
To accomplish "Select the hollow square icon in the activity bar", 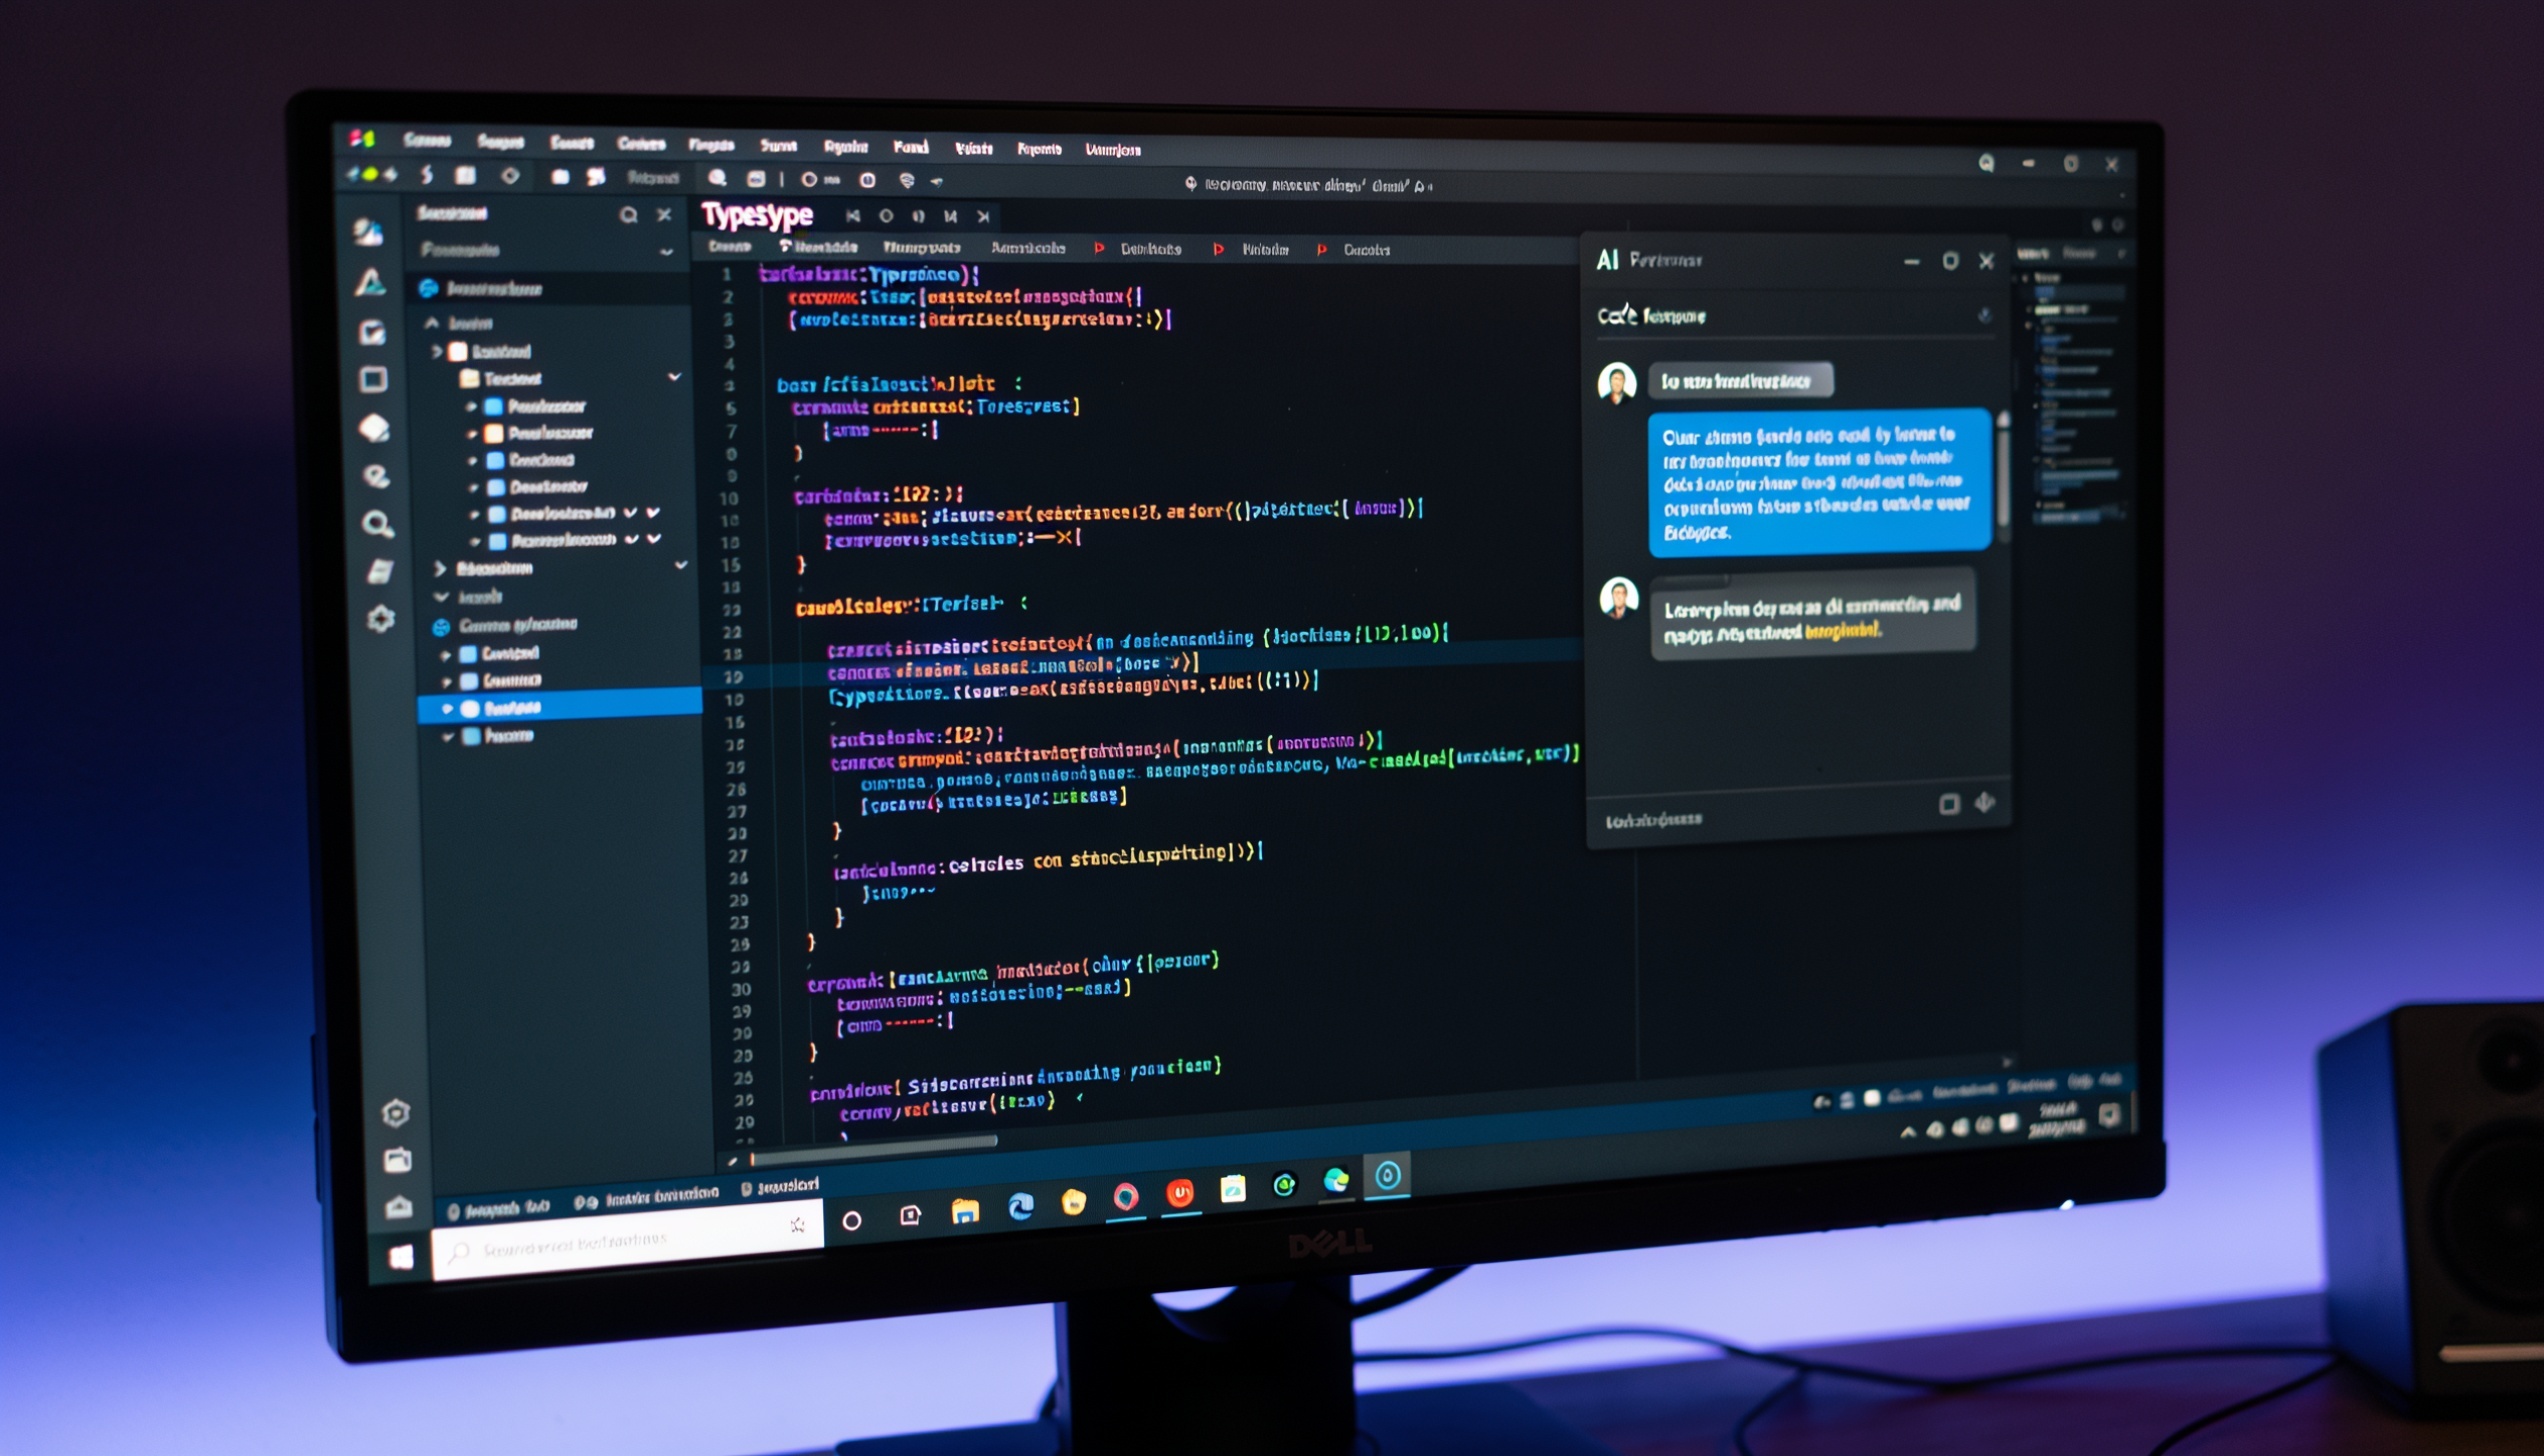I will [373, 379].
